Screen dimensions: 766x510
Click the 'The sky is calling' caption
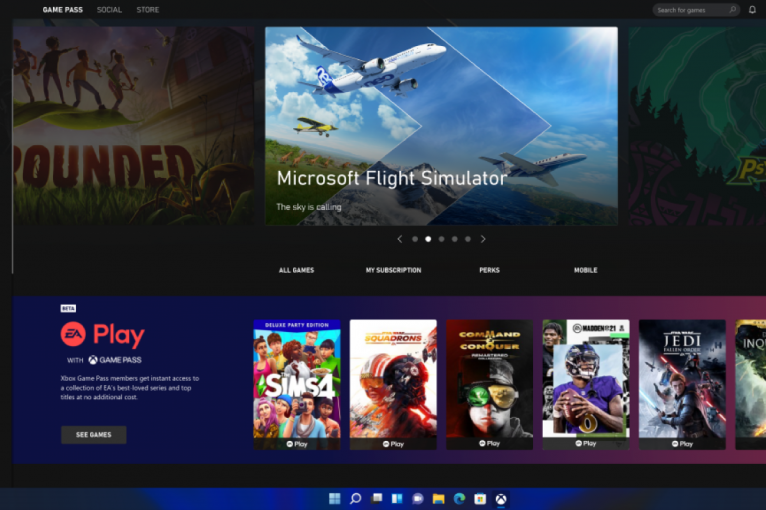[x=309, y=207]
